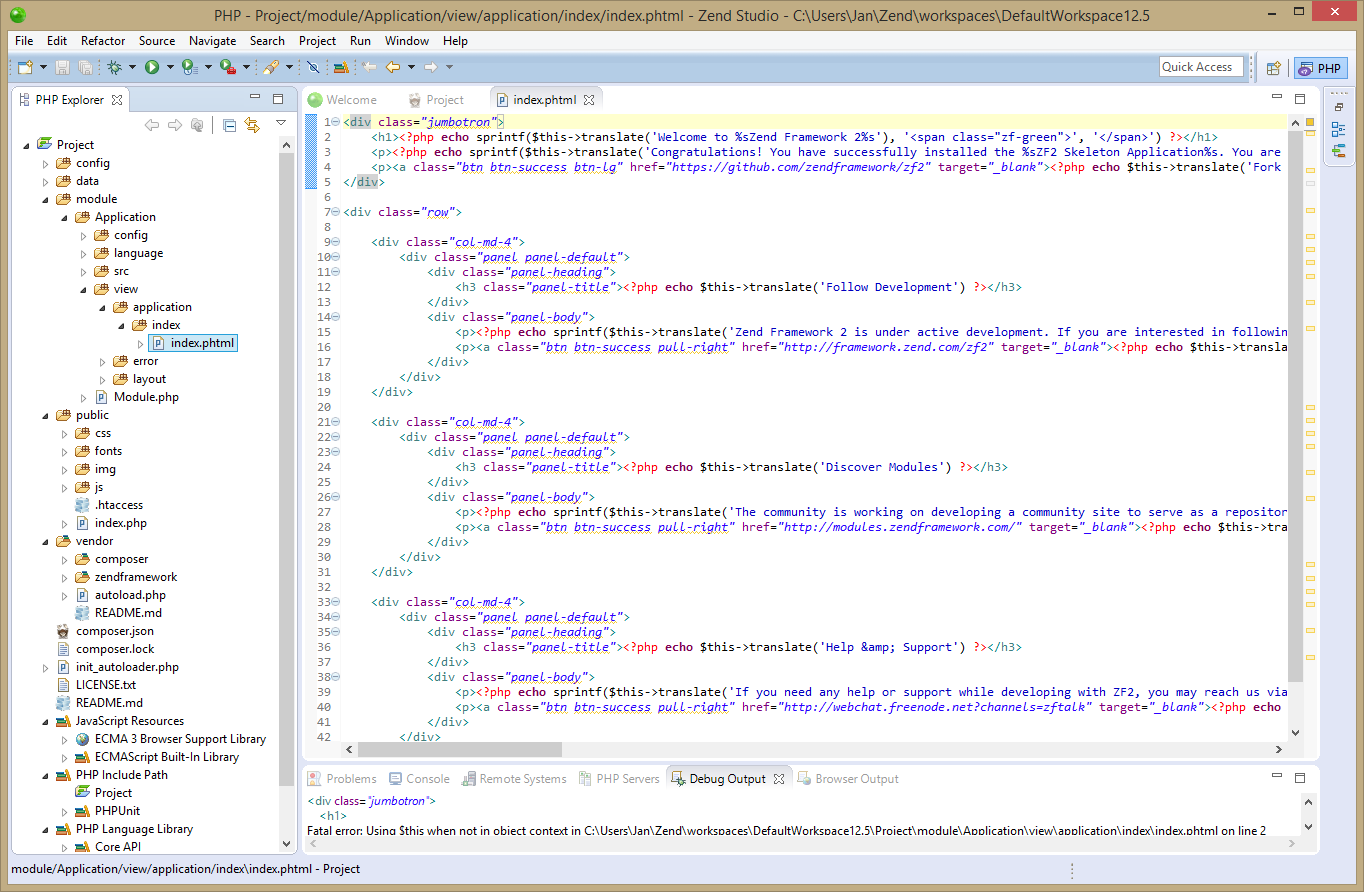Start debugging with the bug icon
This screenshot has height=892, width=1364.
coord(115,67)
